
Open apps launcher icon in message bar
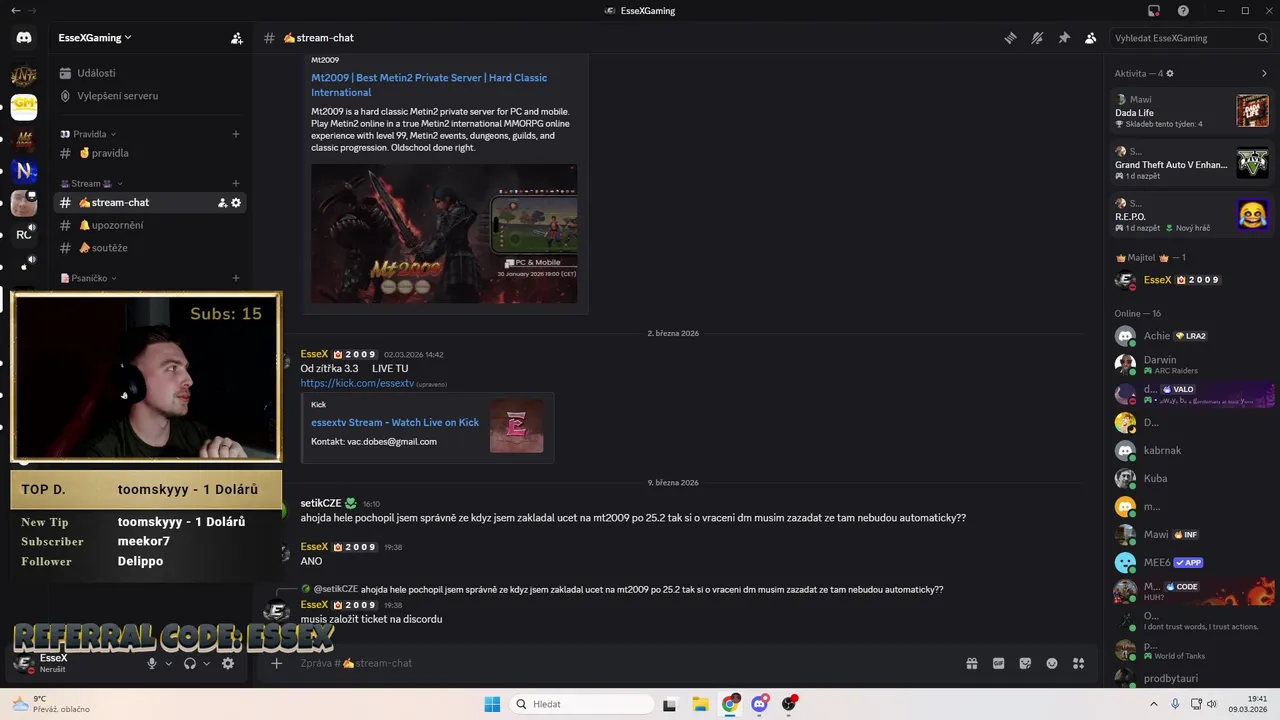click(1078, 663)
